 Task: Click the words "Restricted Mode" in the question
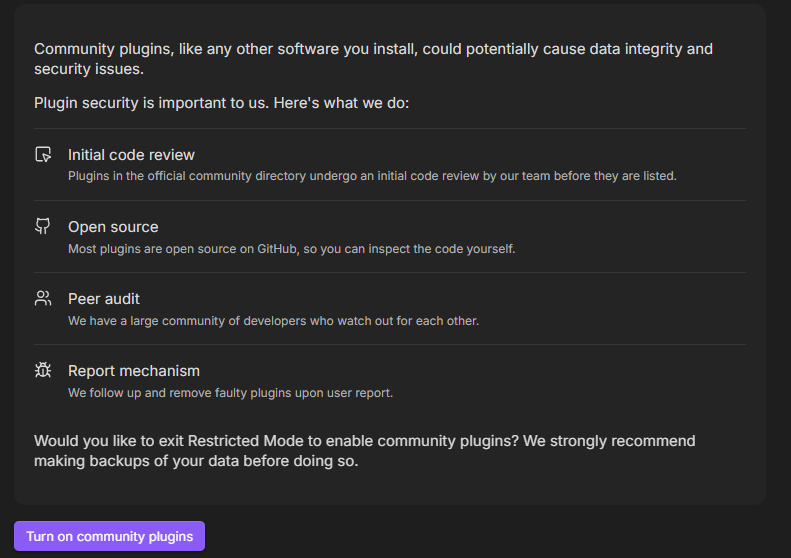pyautogui.click(x=242, y=441)
